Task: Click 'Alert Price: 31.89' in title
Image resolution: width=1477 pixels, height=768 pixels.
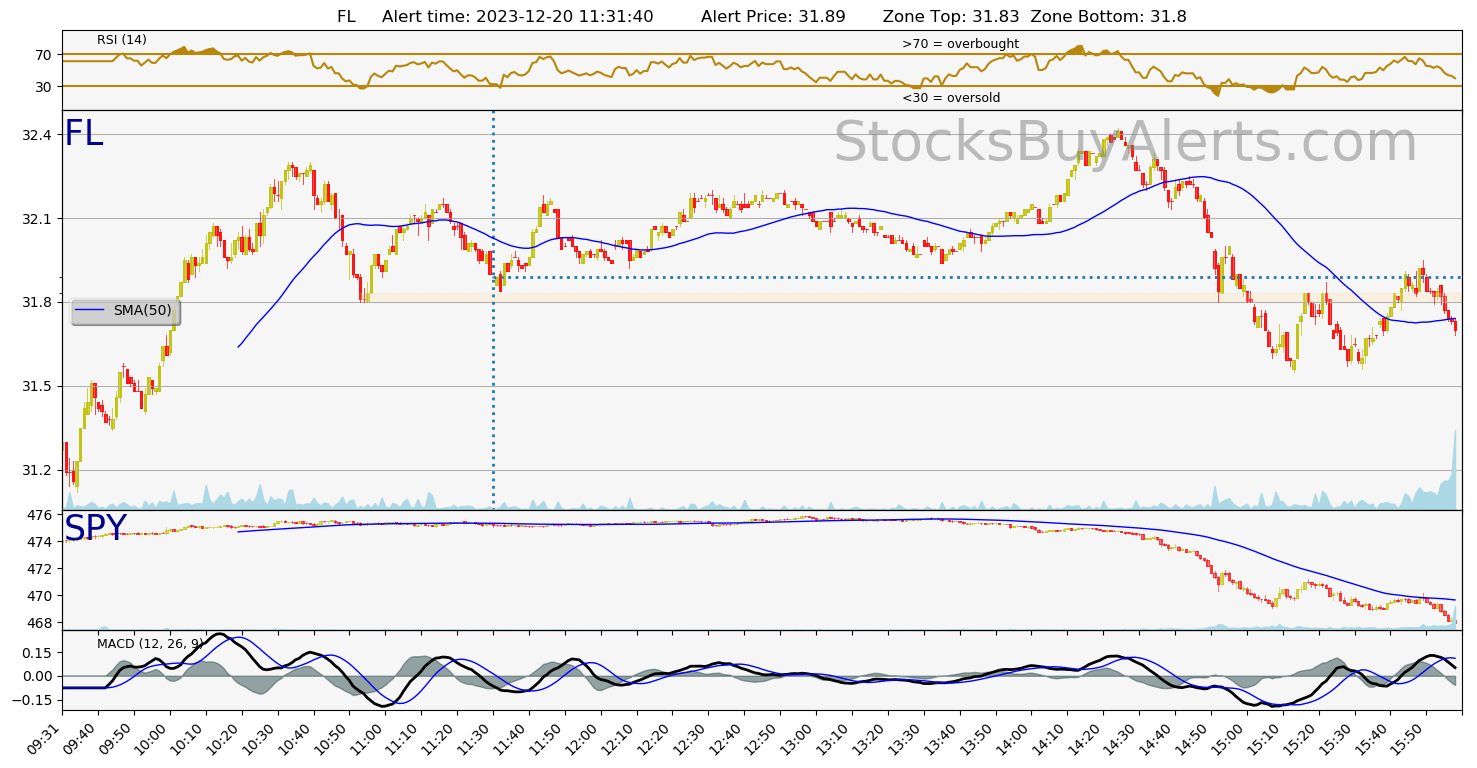Action: point(773,16)
